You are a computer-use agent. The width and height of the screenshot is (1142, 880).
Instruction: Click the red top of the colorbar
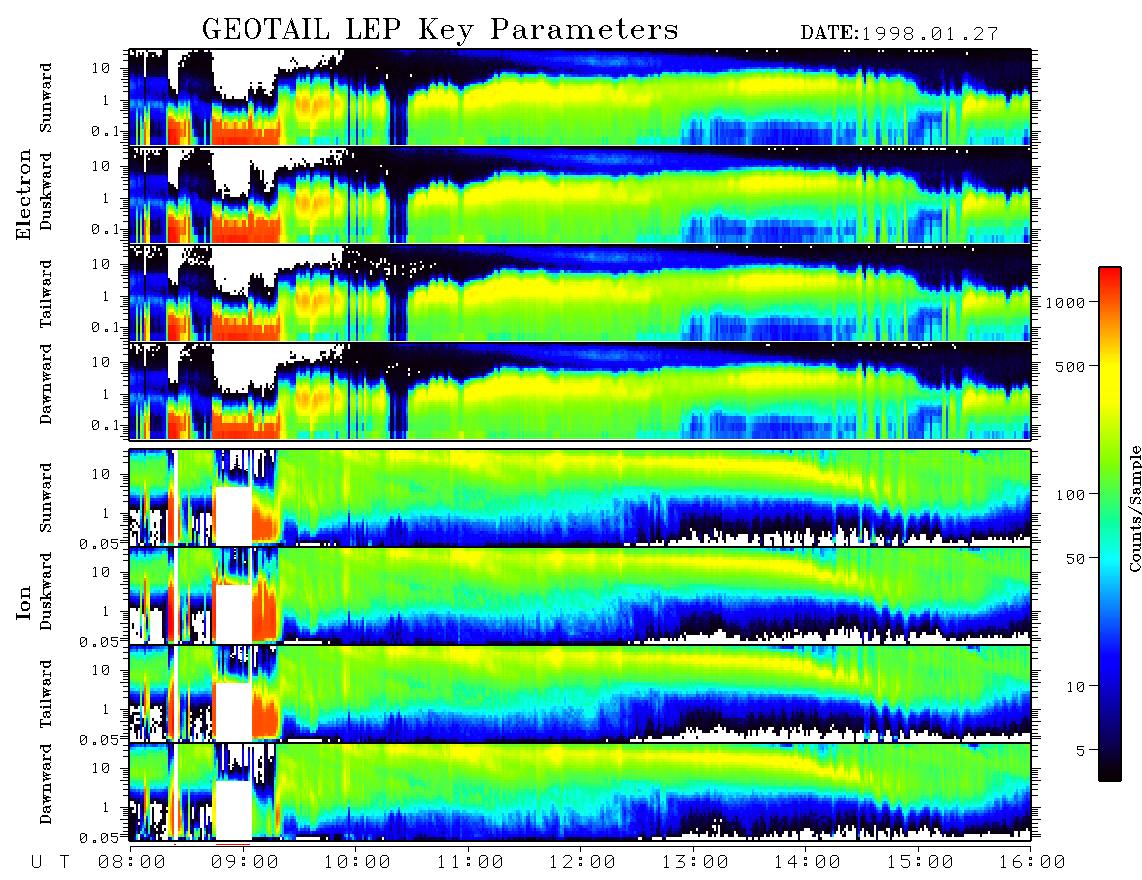pos(1110,277)
